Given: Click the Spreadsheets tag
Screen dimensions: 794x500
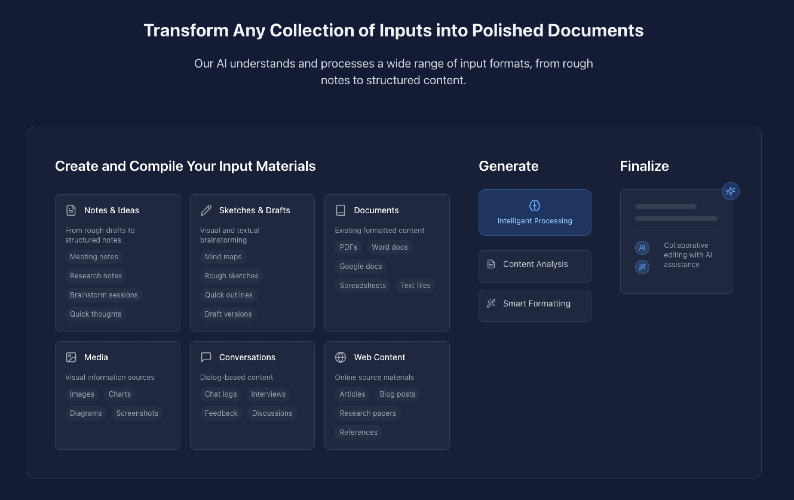Looking at the screenshot, I should click(x=363, y=286).
